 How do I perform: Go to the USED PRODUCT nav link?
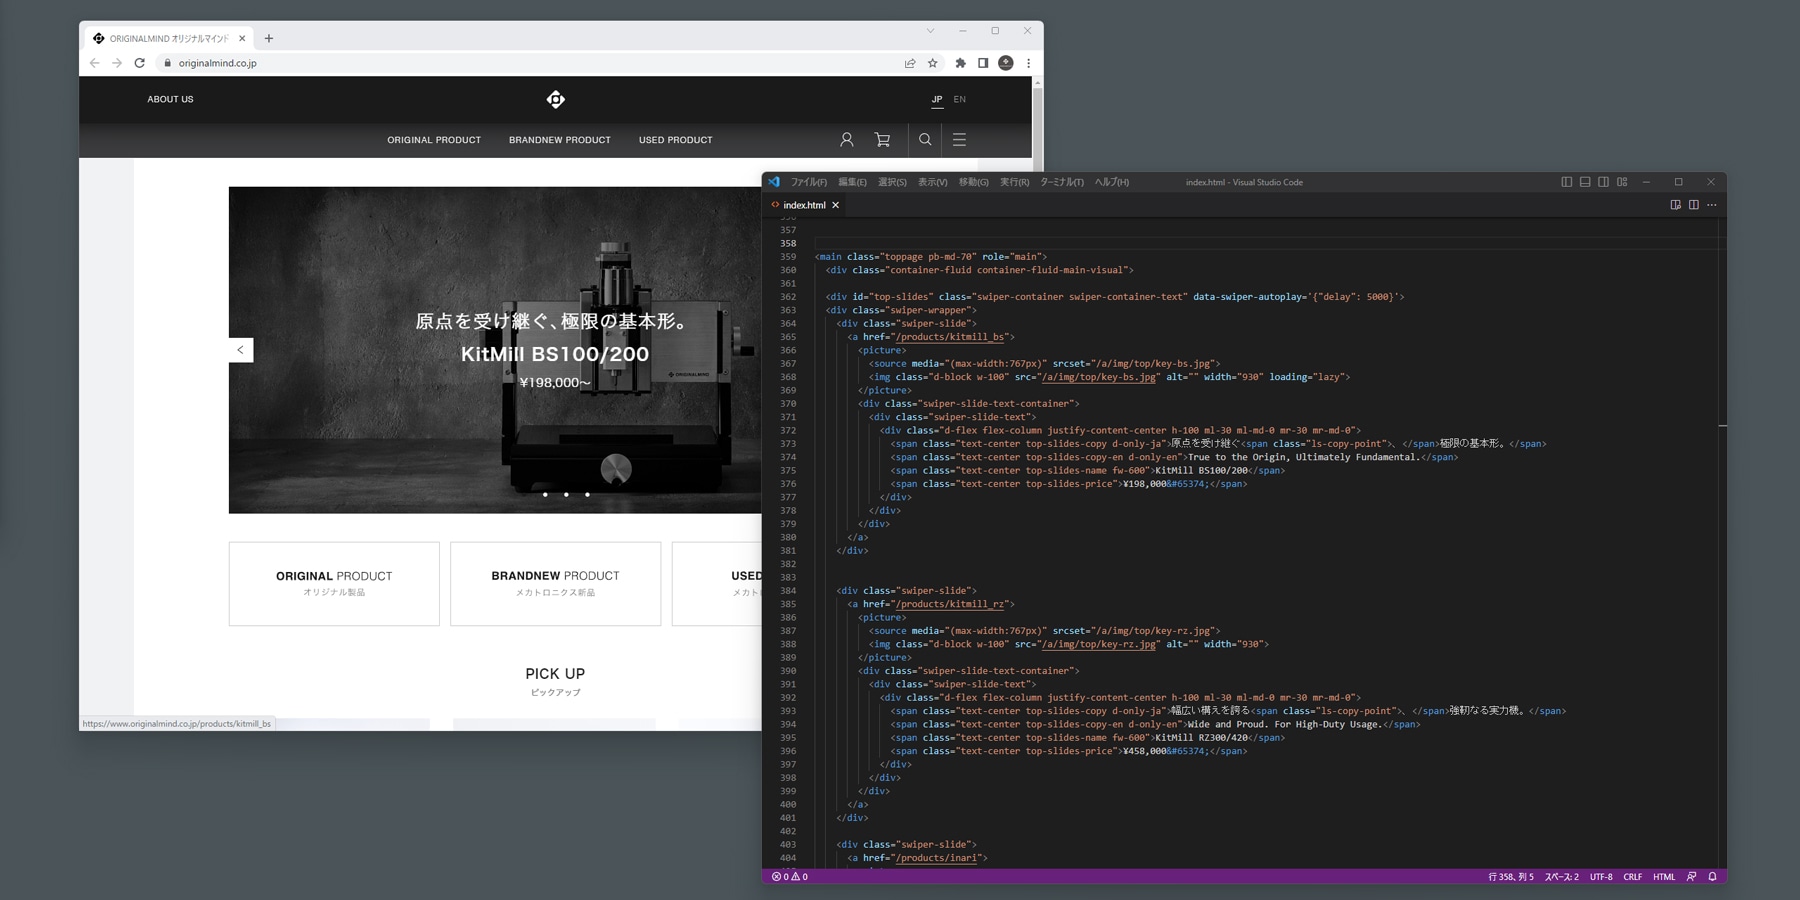(675, 140)
